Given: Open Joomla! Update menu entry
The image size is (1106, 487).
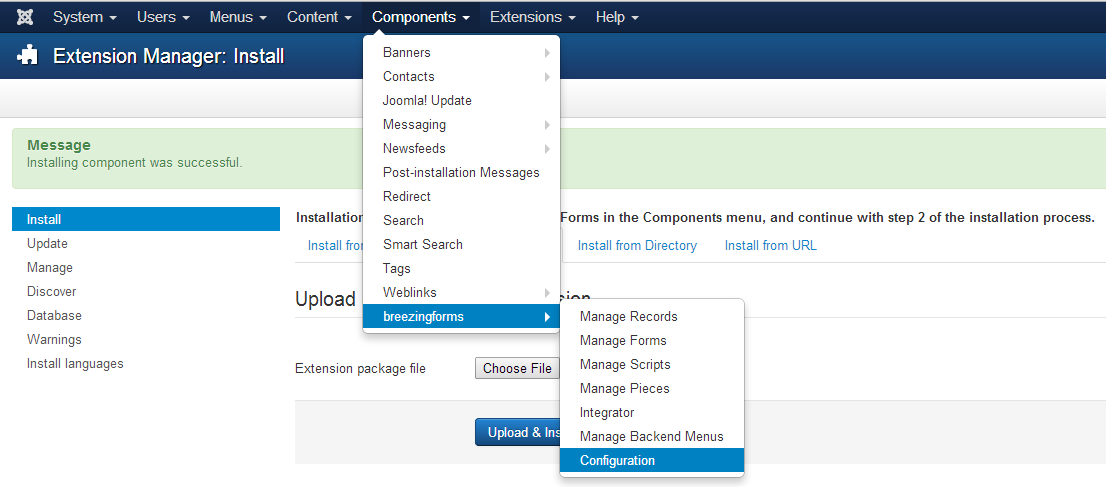Looking at the screenshot, I should click(461, 101).
